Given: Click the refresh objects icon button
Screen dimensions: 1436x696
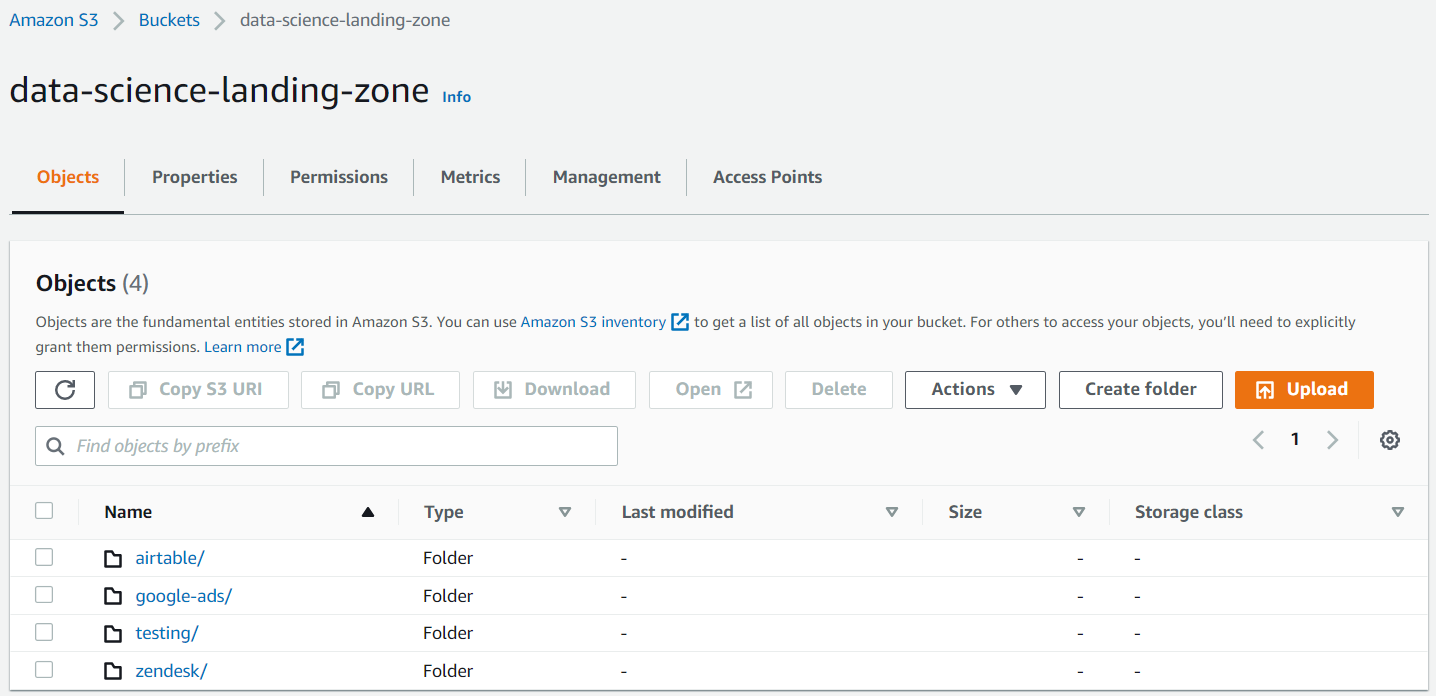Looking at the screenshot, I should pyautogui.click(x=65, y=390).
